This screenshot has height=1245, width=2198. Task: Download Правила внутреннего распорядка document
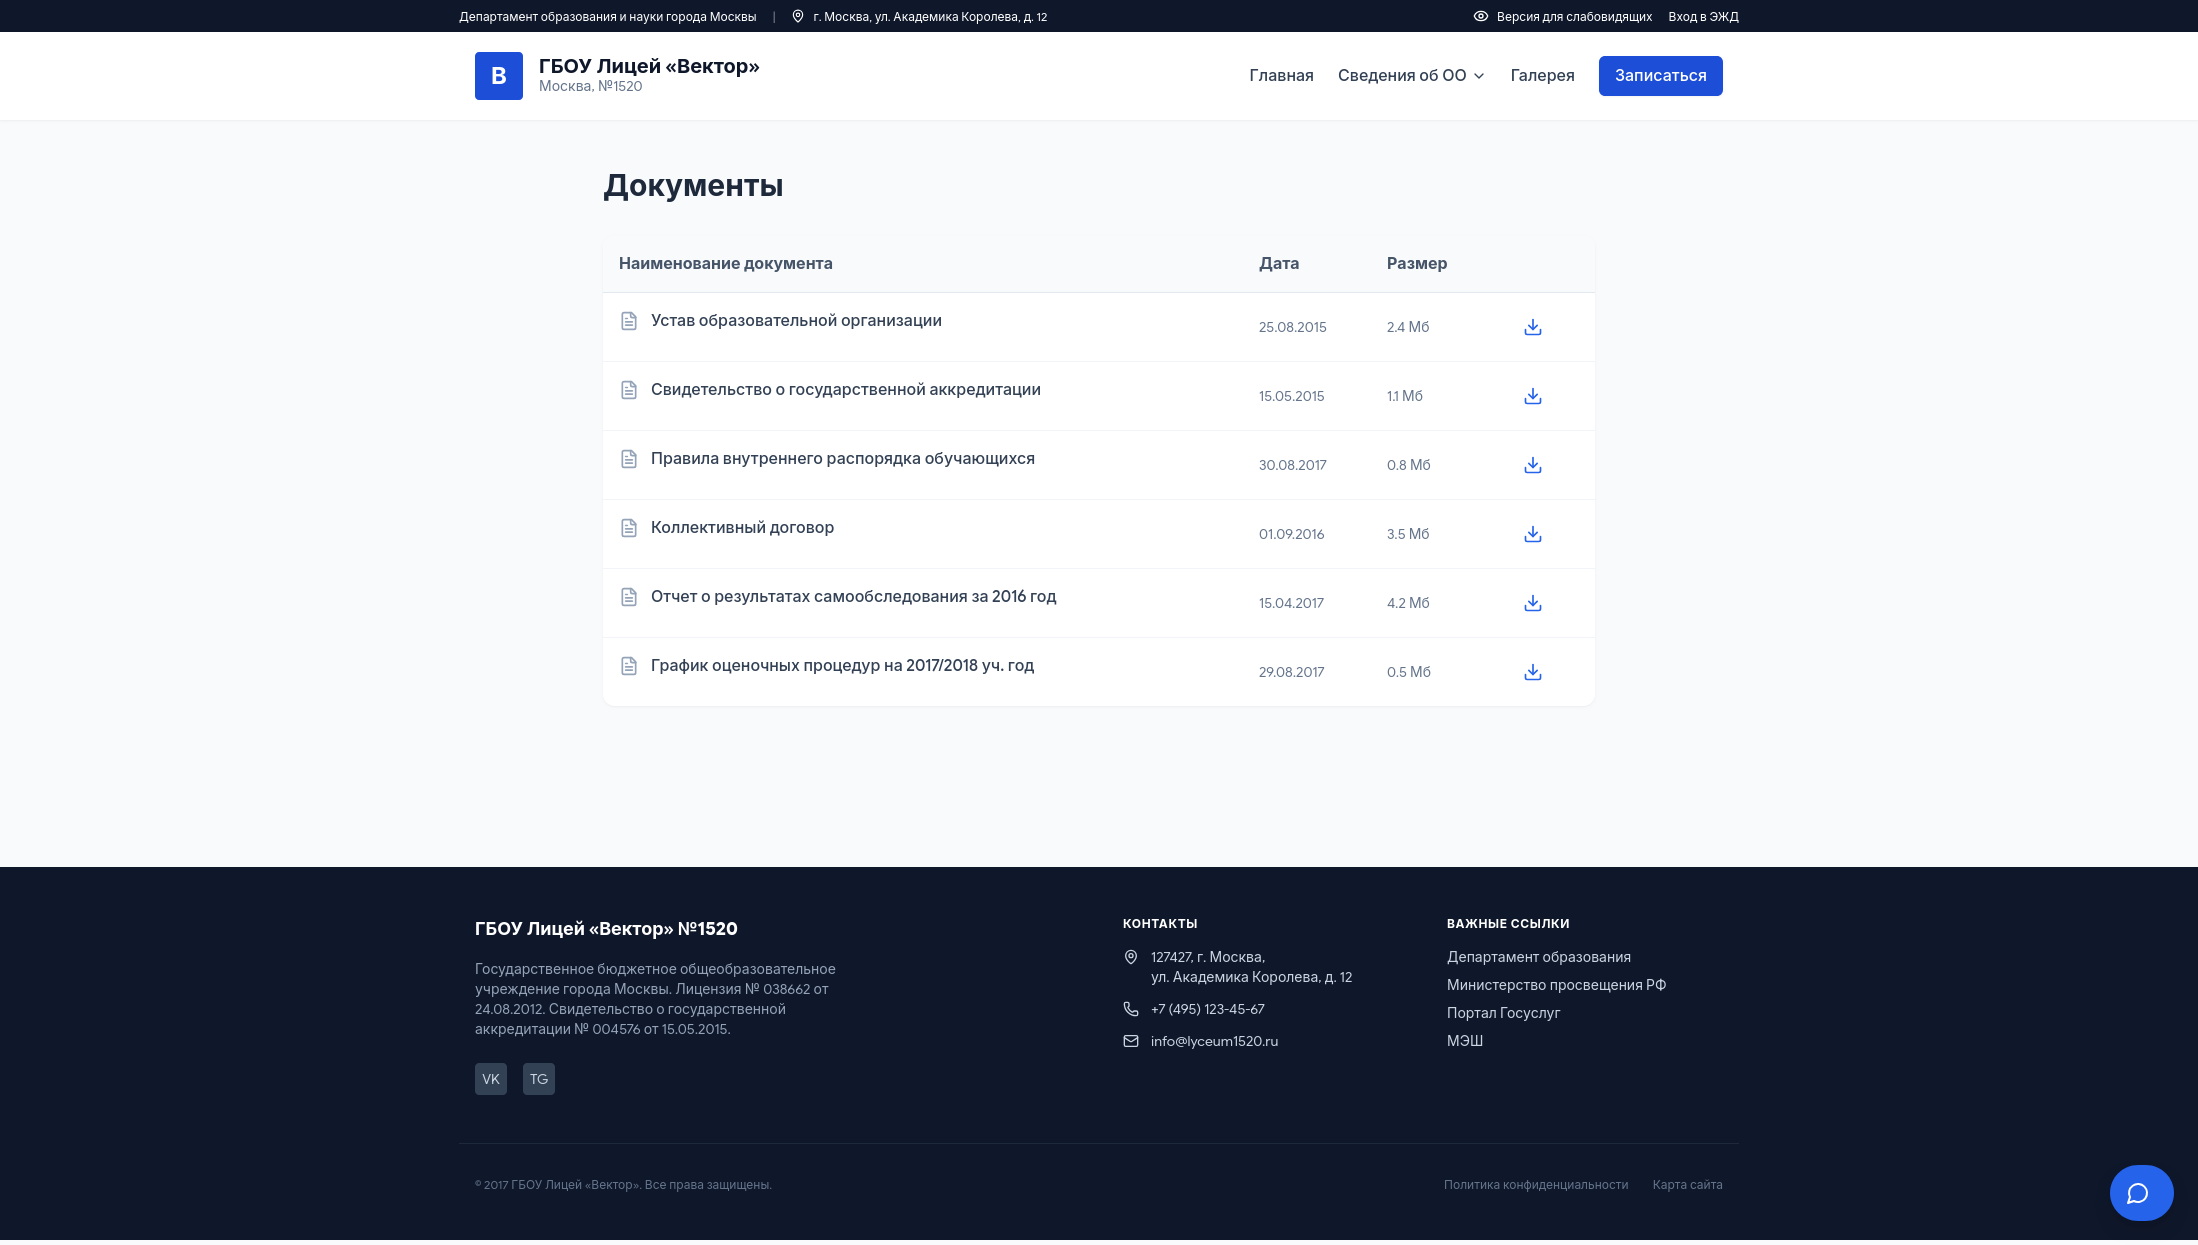point(1532,465)
